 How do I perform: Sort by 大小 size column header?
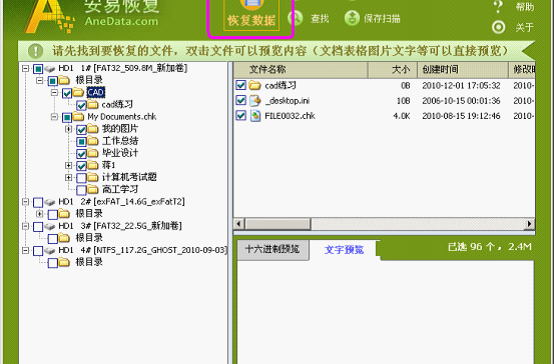pos(393,70)
